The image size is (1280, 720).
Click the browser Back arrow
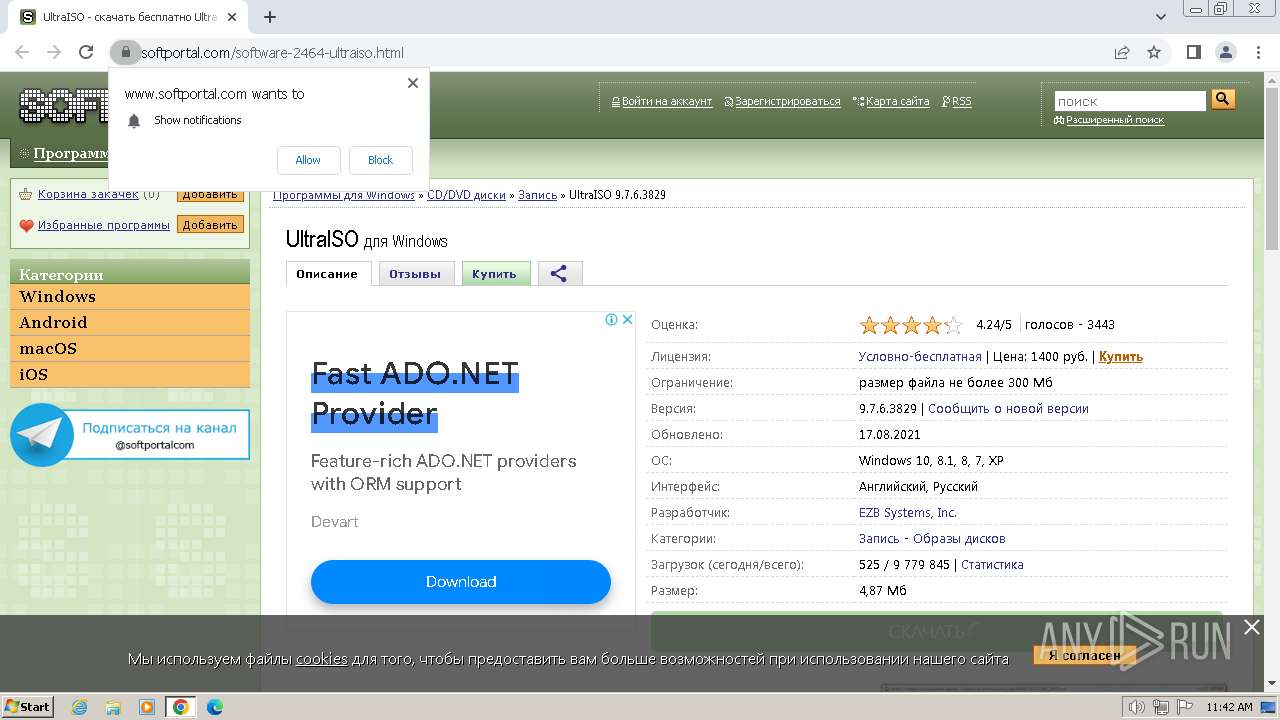22,52
